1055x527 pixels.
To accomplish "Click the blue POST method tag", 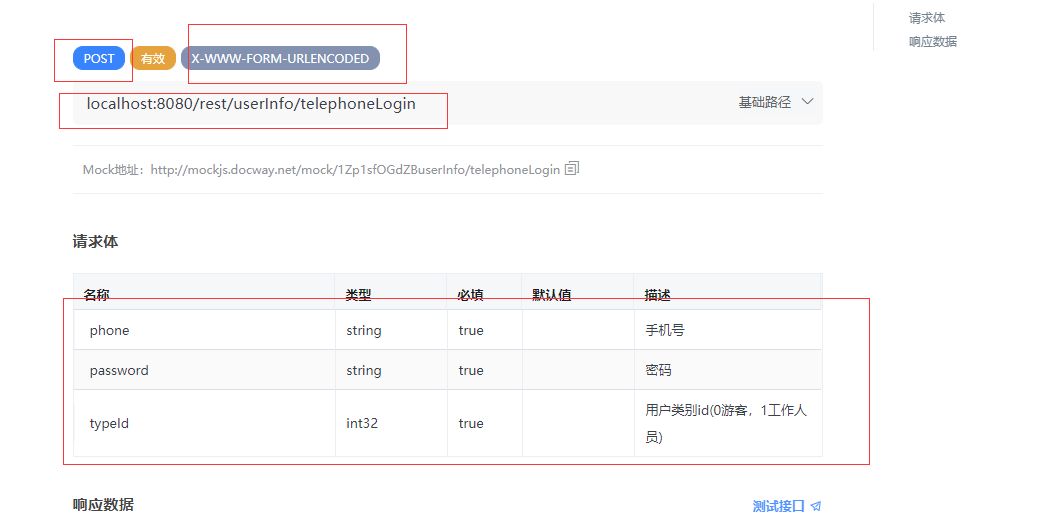I will pos(99,59).
